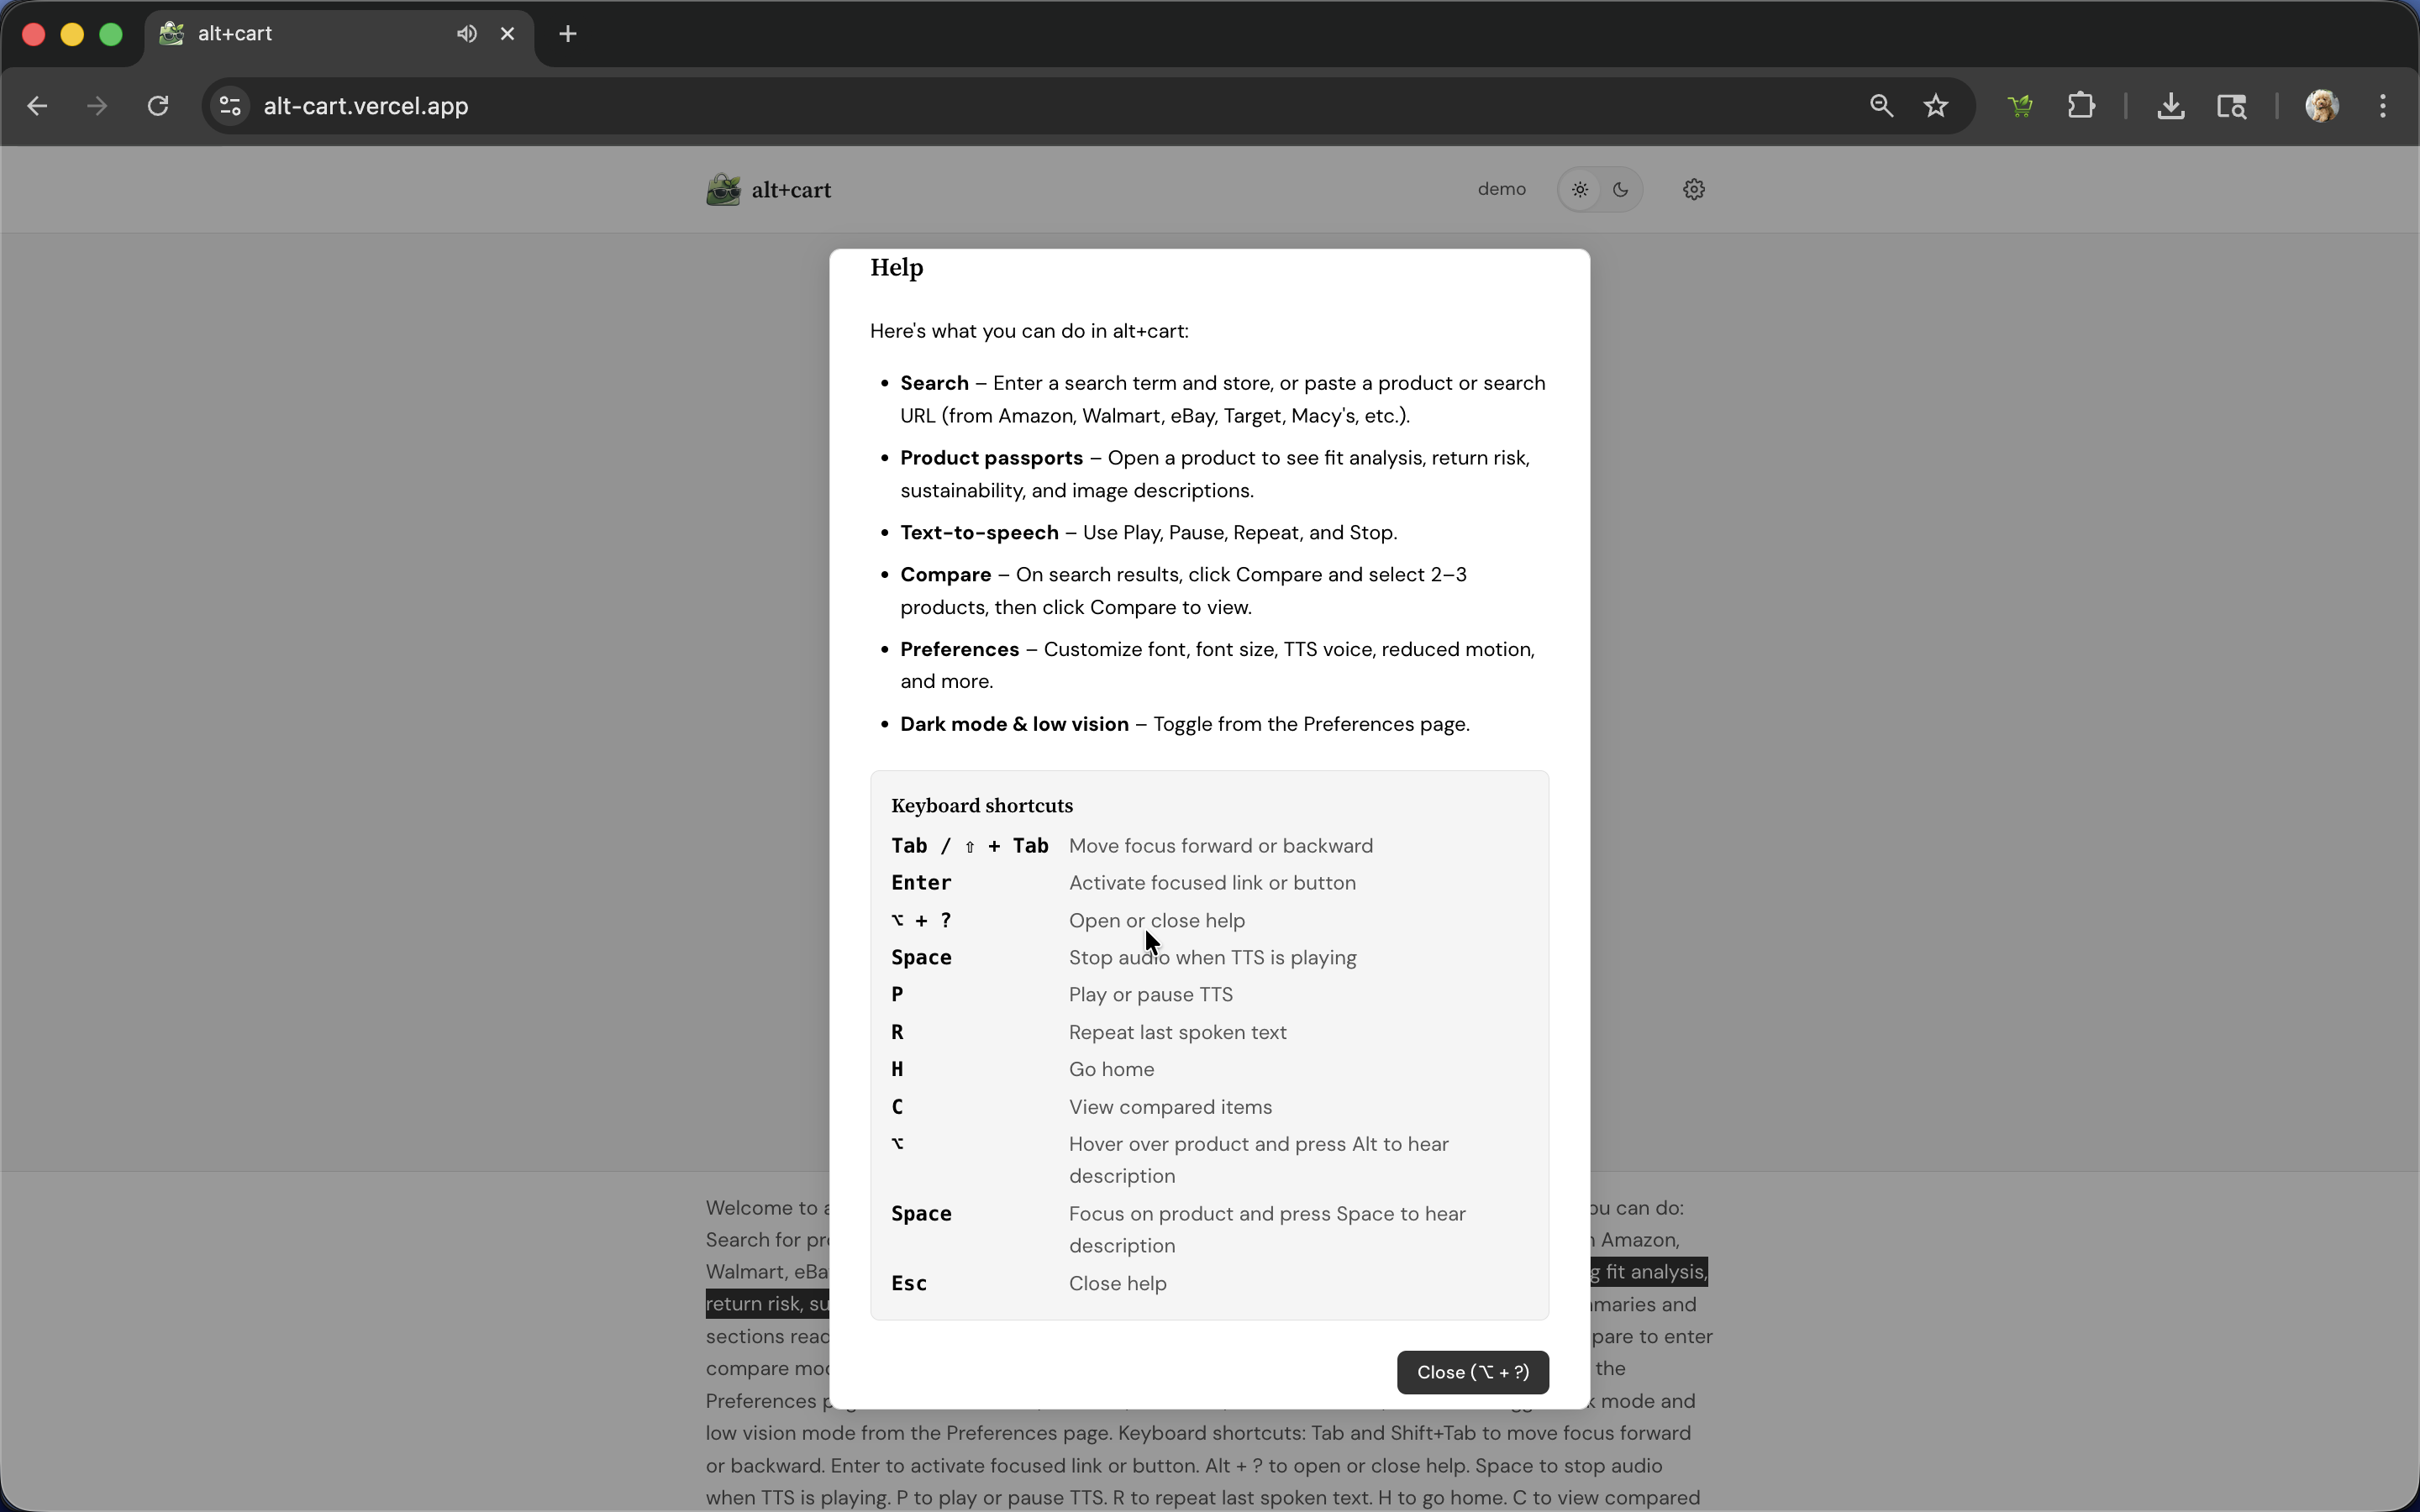Open the browser Extensions puzzle icon

coord(2081,106)
